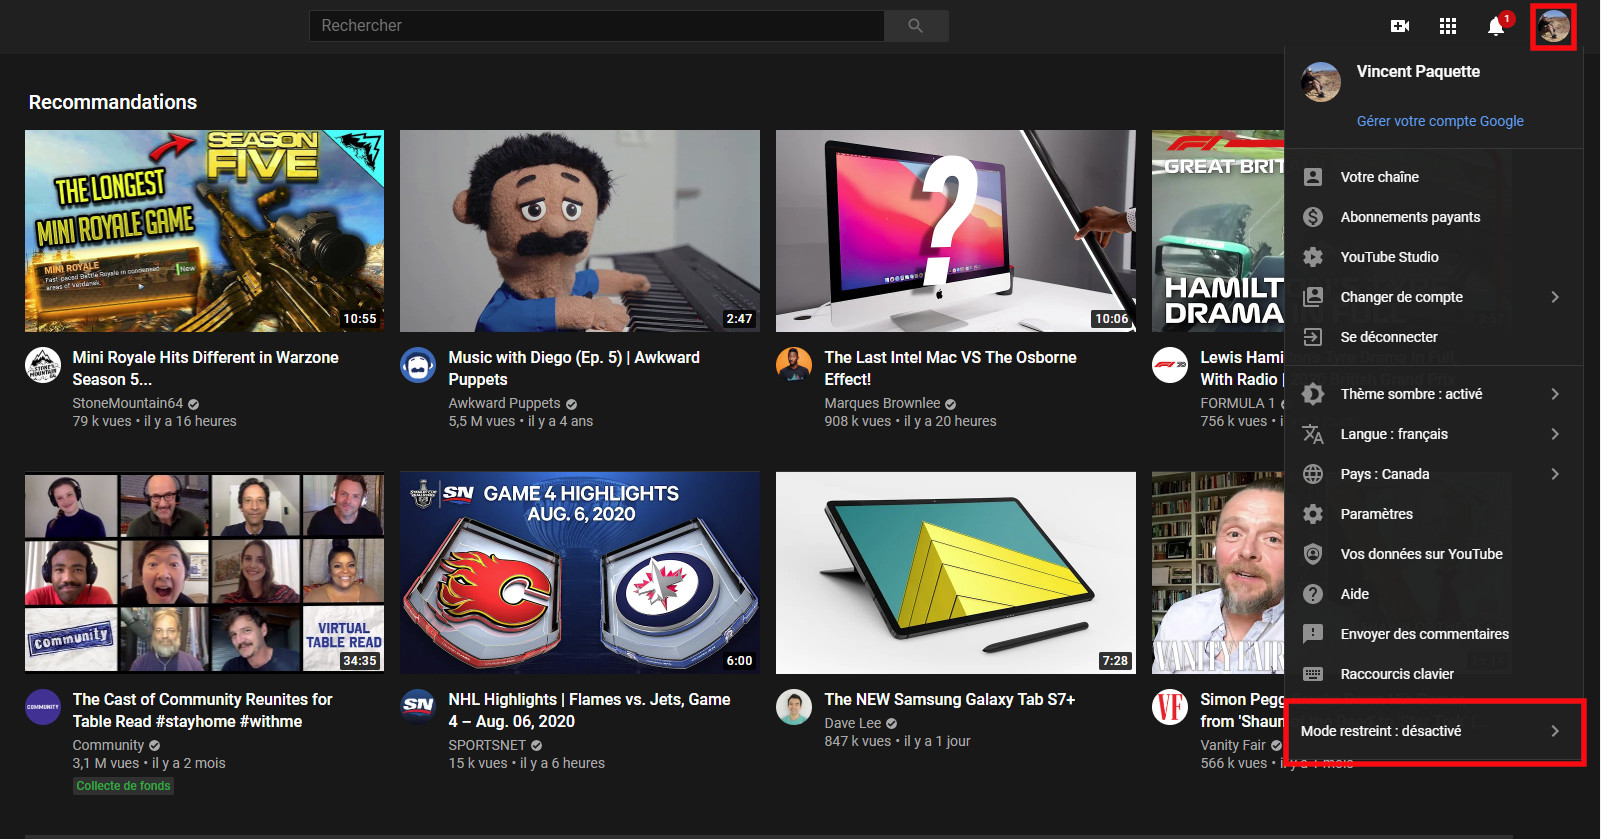Screen dimensions: 1601x839
Task: Open the Marques Brownlee channel avatar
Action: pos(794,365)
